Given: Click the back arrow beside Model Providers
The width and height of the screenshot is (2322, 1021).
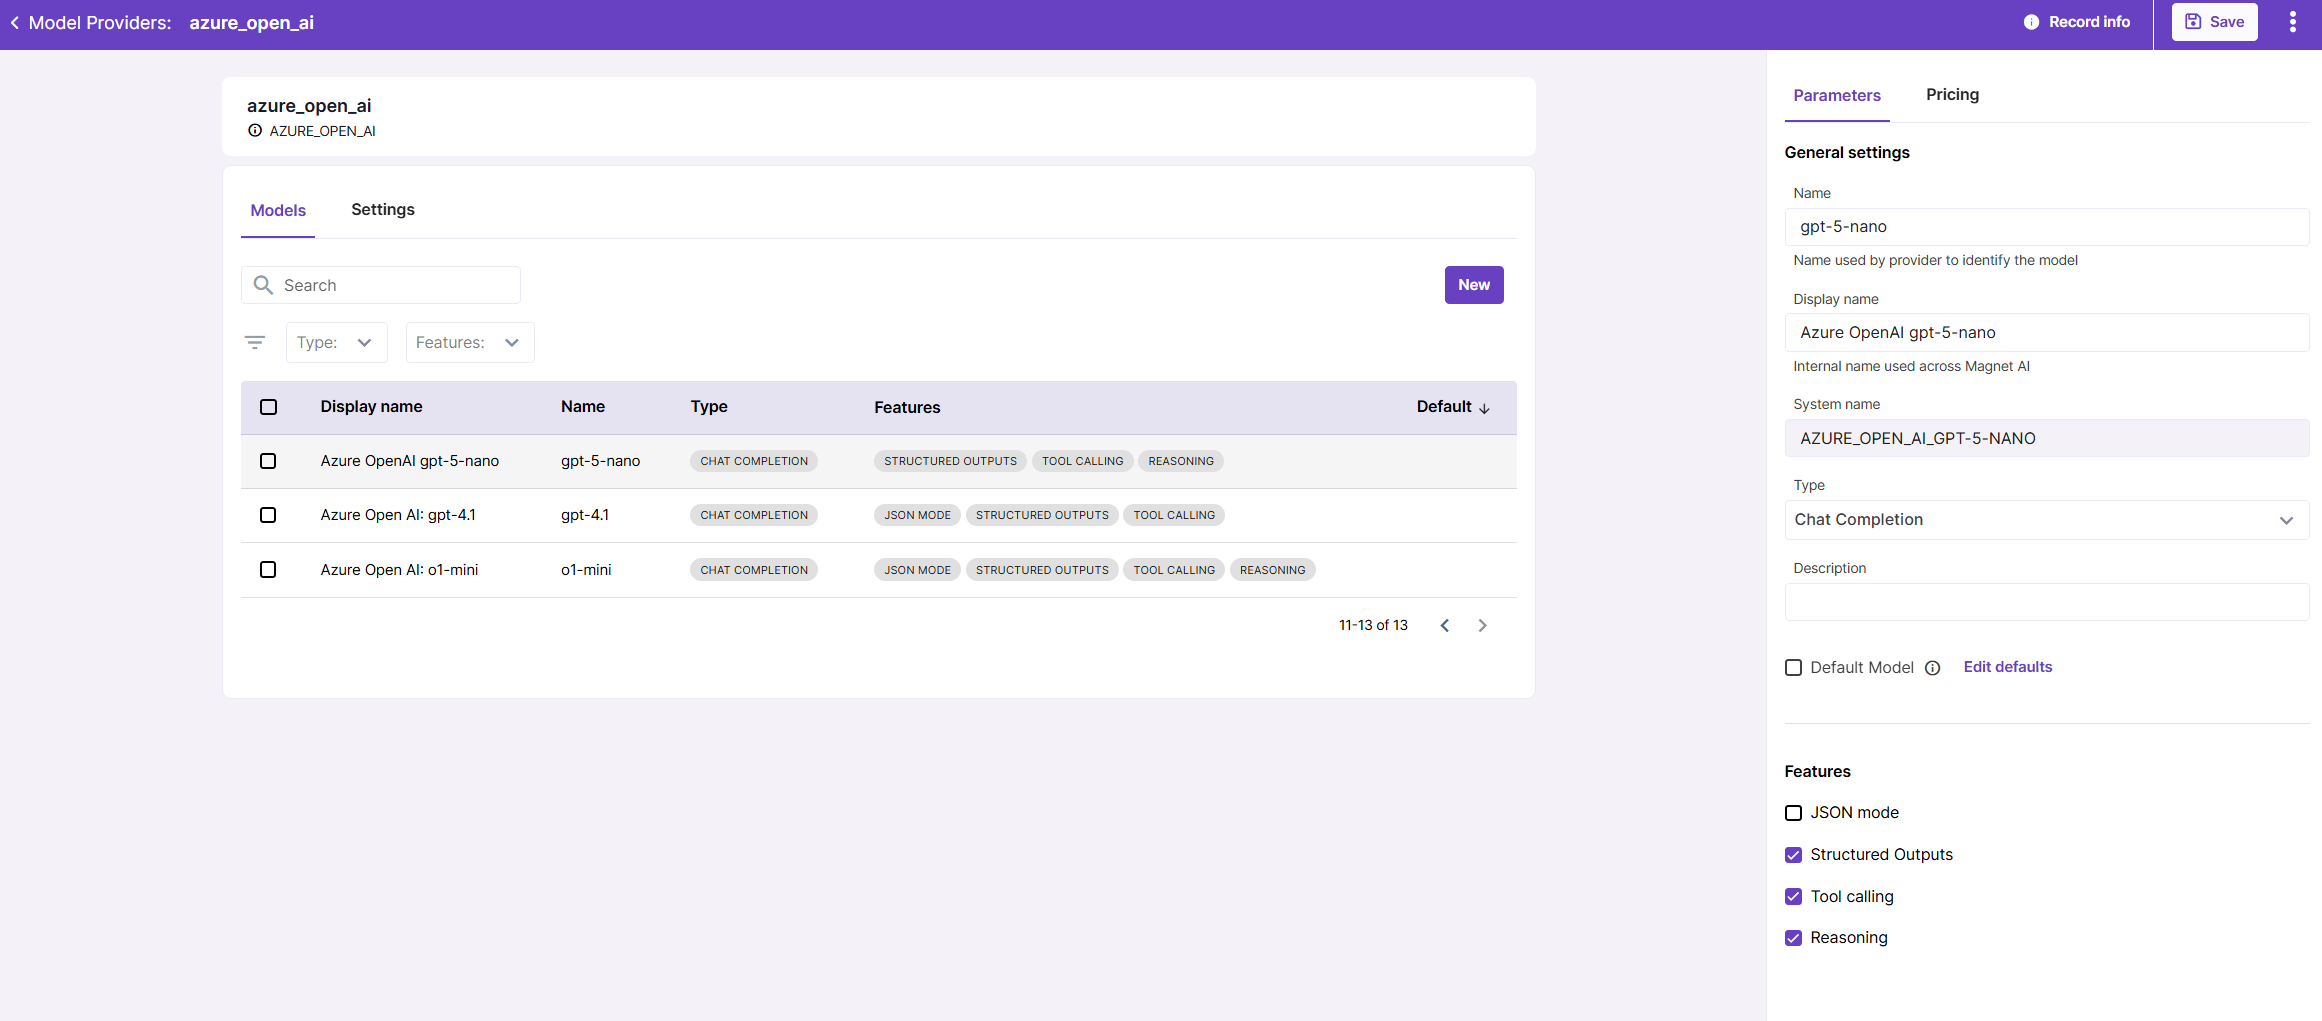Looking at the screenshot, I should click(14, 22).
